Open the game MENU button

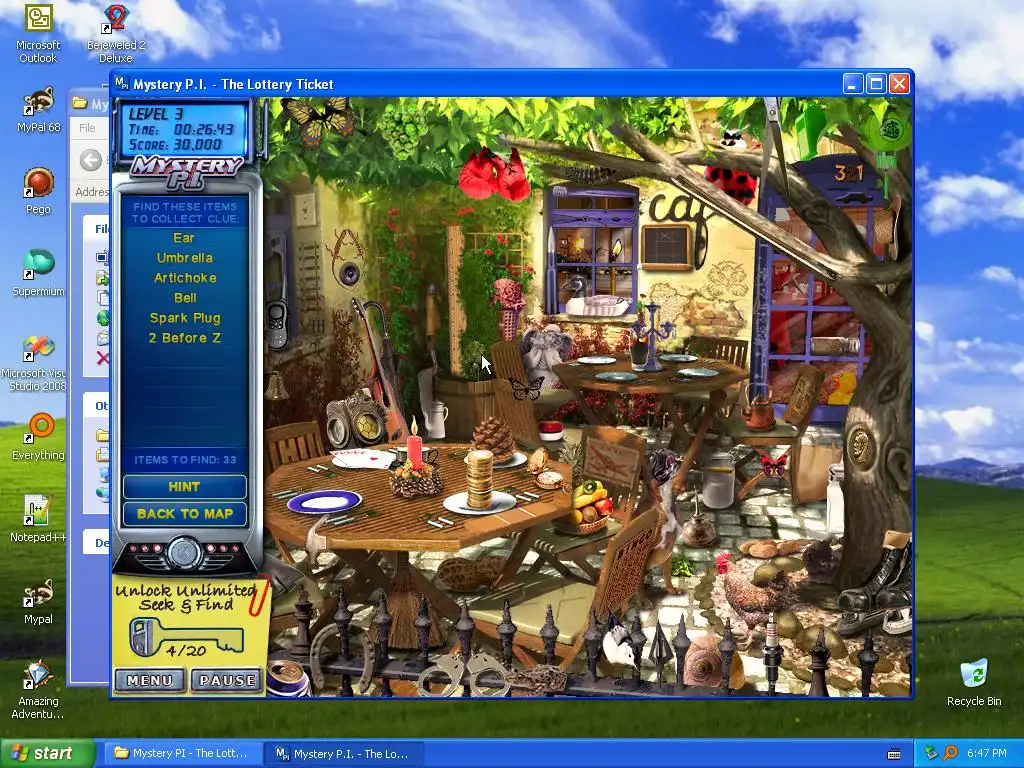point(150,680)
